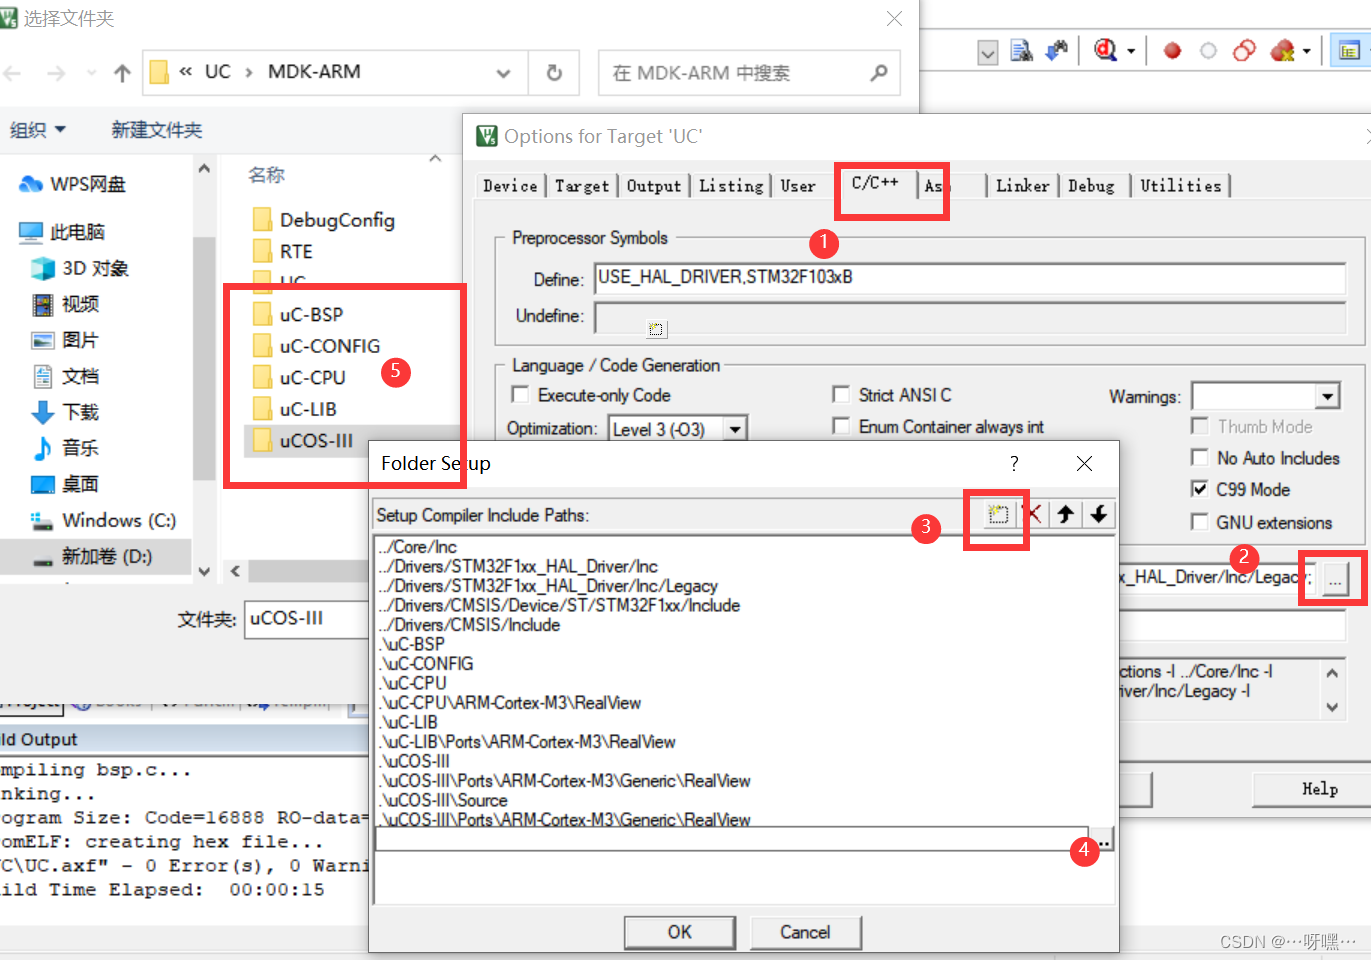Click search magnifier in MDK-ARM search box

pos(878,73)
